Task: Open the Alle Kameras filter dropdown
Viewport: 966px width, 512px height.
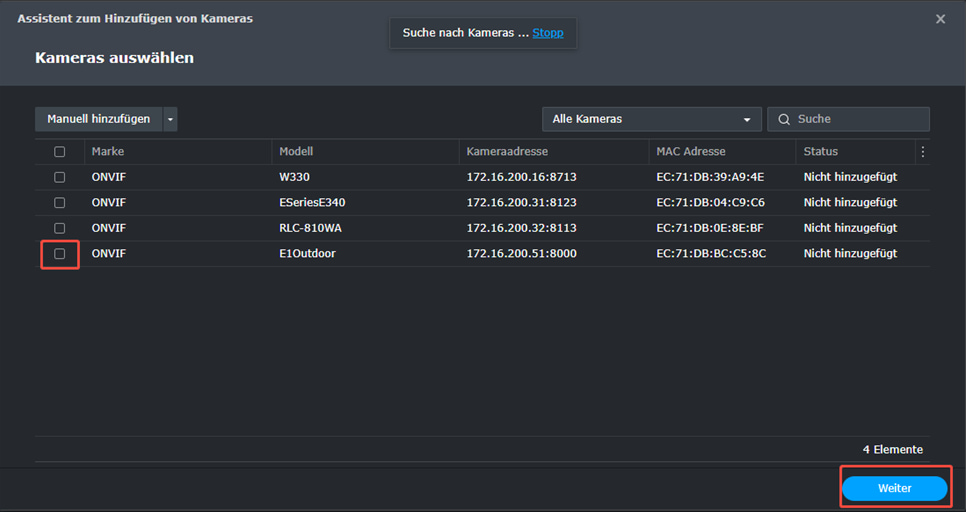Action: coord(652,119)
